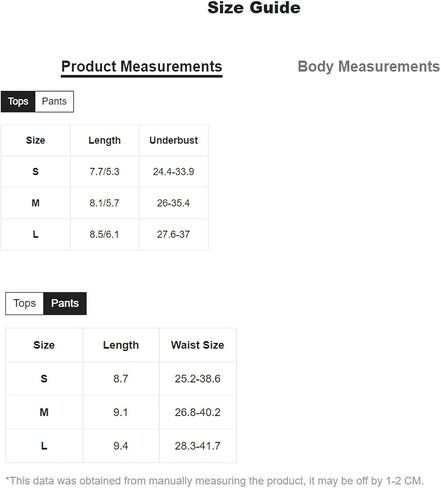Click the Underbust column header
This screenshot has height=488, width=441.
point(174,140)
